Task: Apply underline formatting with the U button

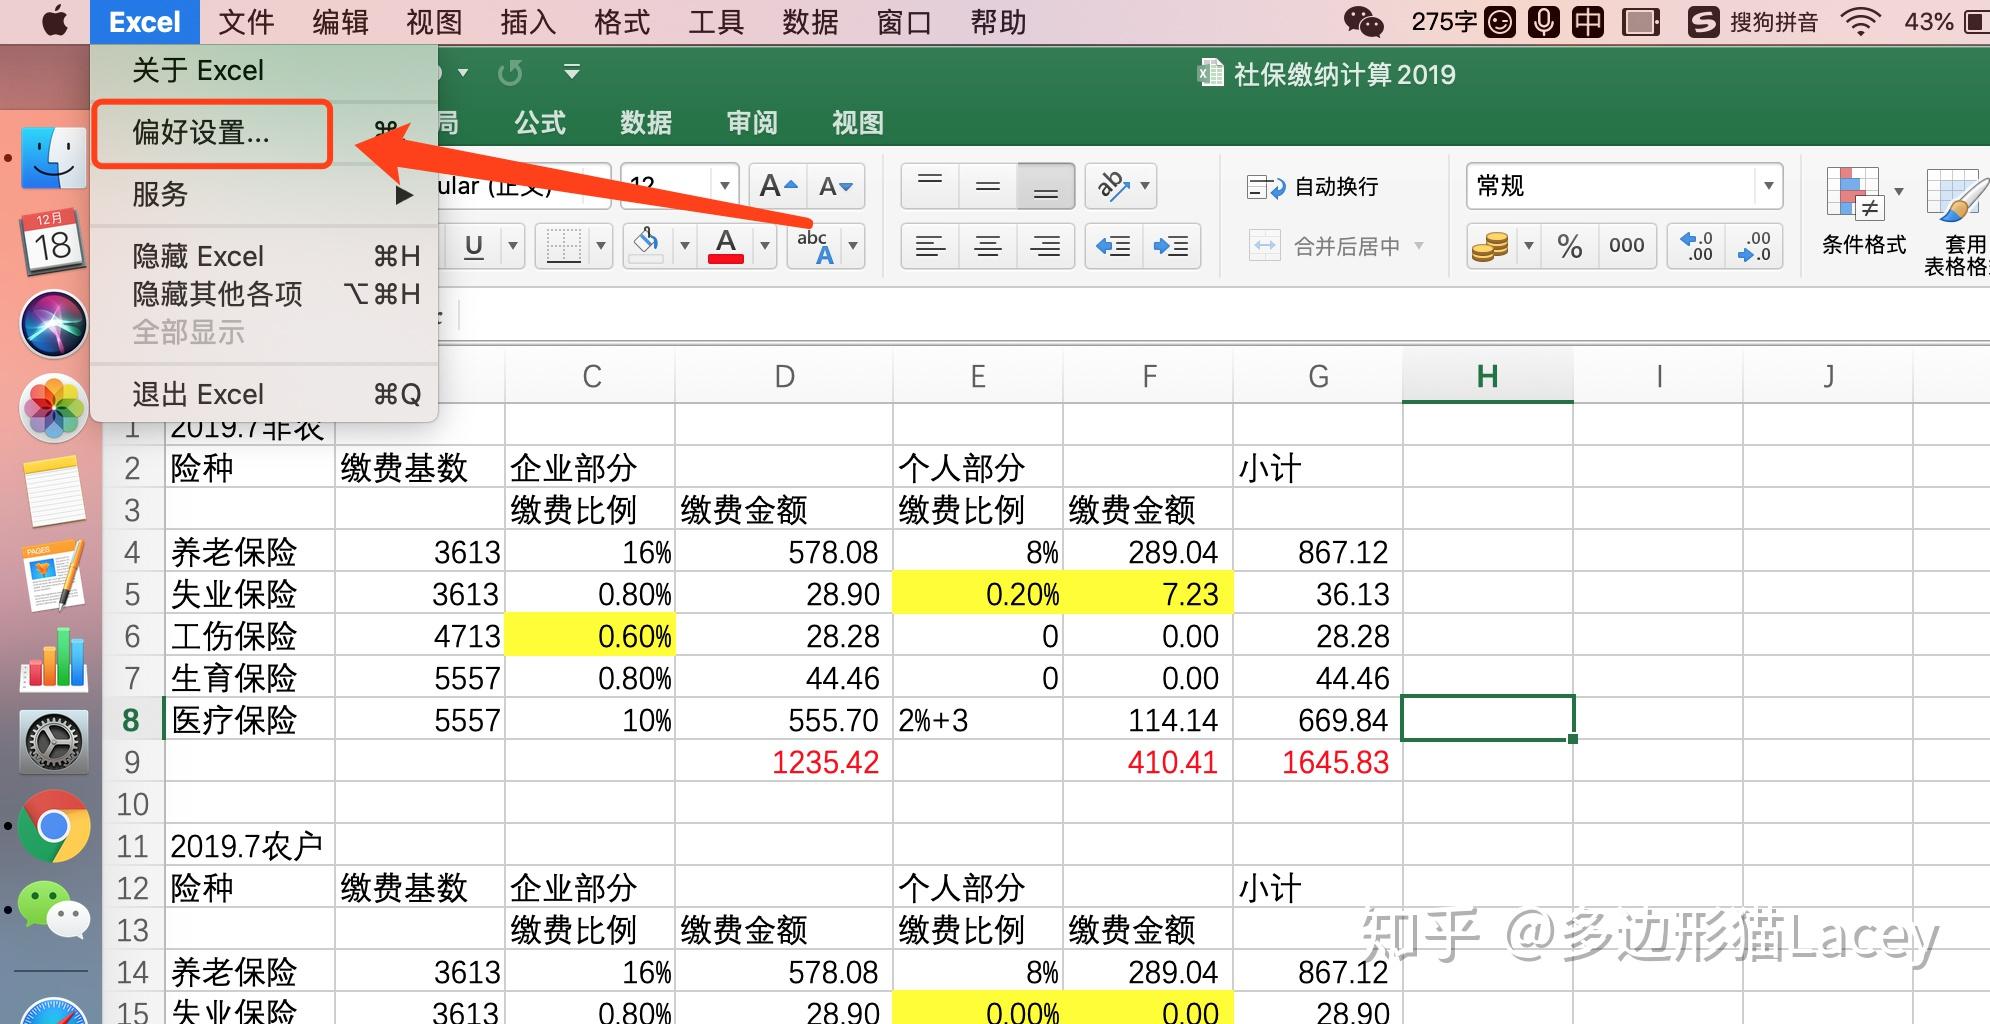Action: [474, 246]
